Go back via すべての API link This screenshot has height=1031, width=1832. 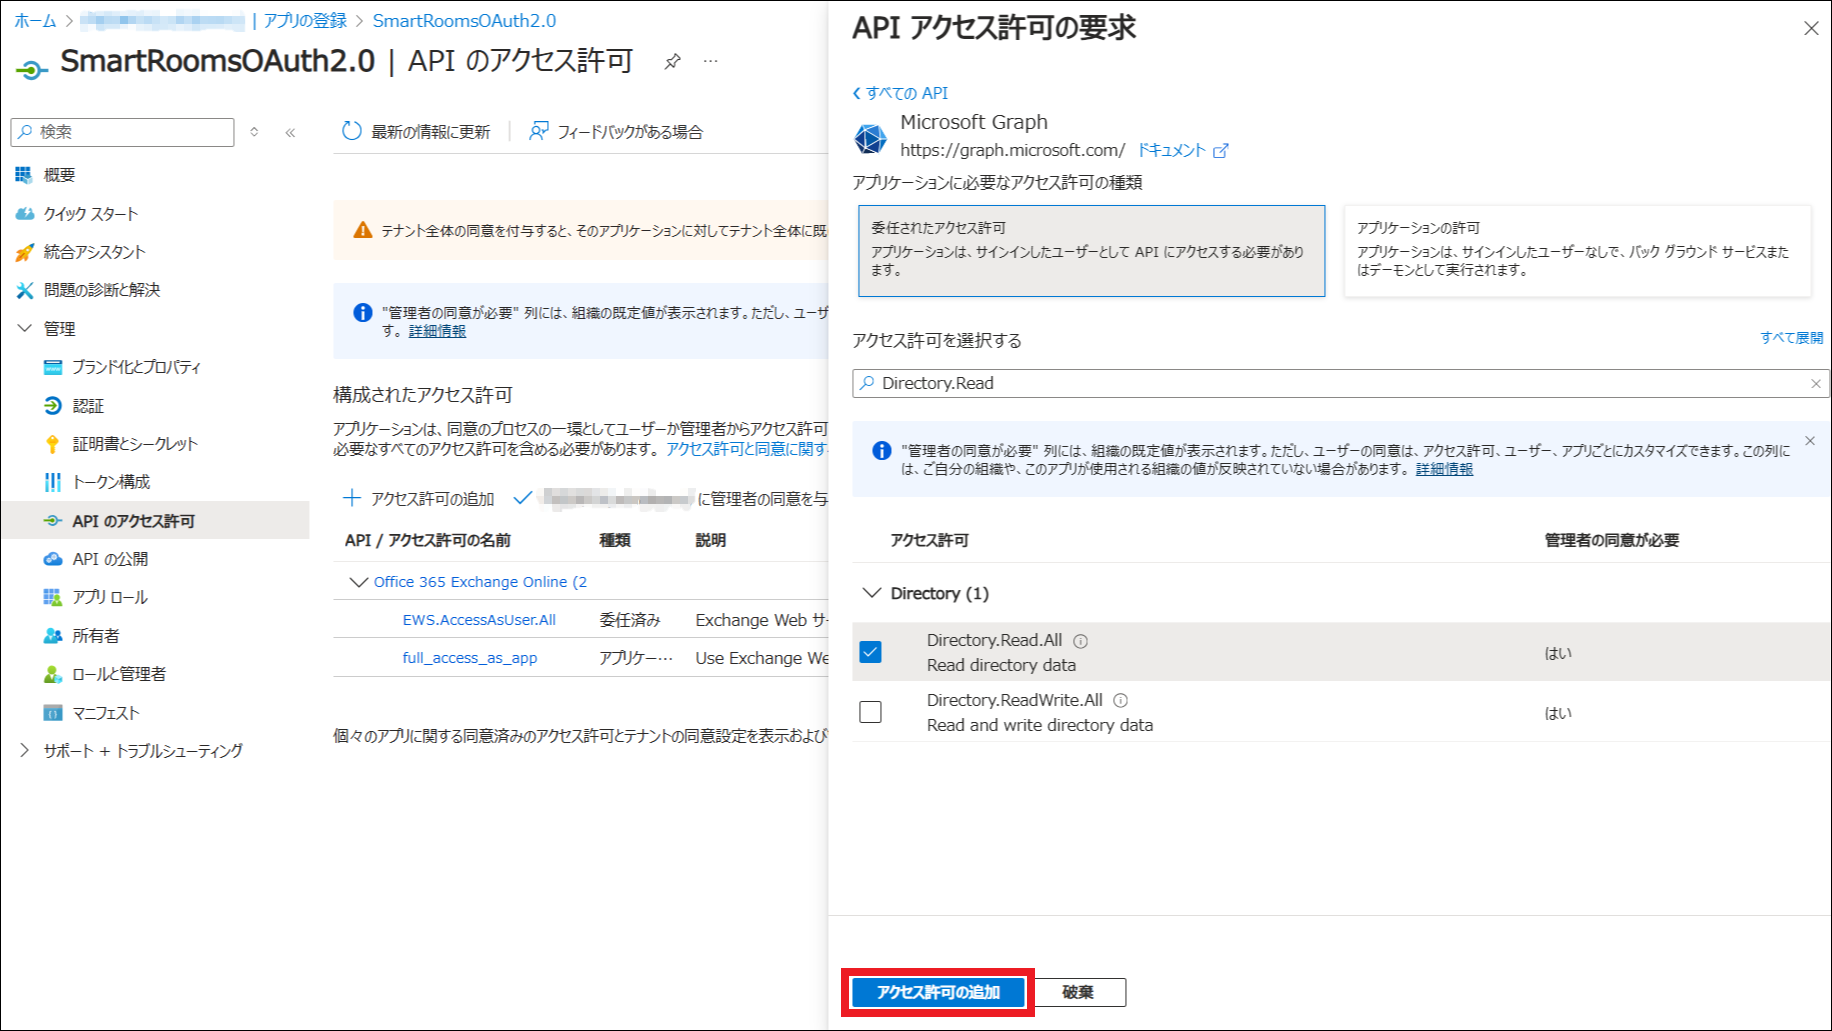[900, 93]
